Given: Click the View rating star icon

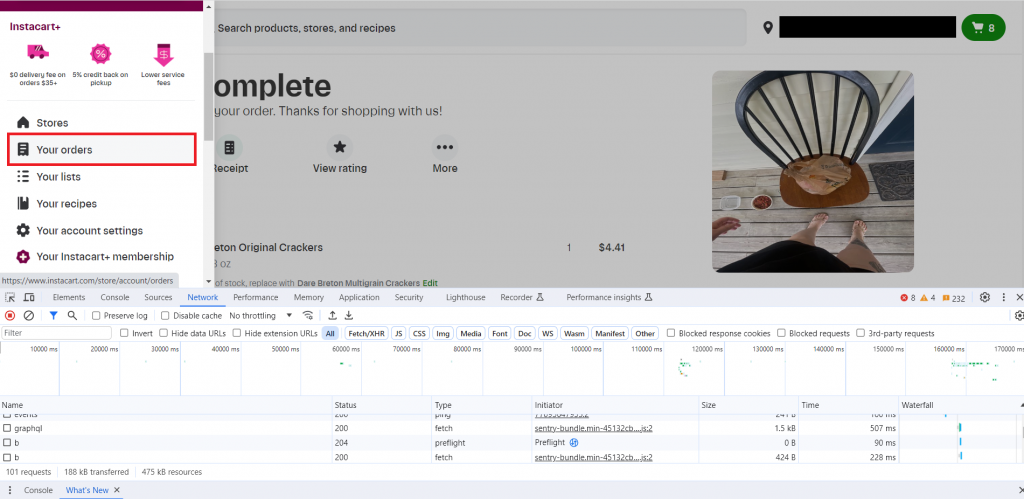Looking at the screenshot, I should click(340, 148).
